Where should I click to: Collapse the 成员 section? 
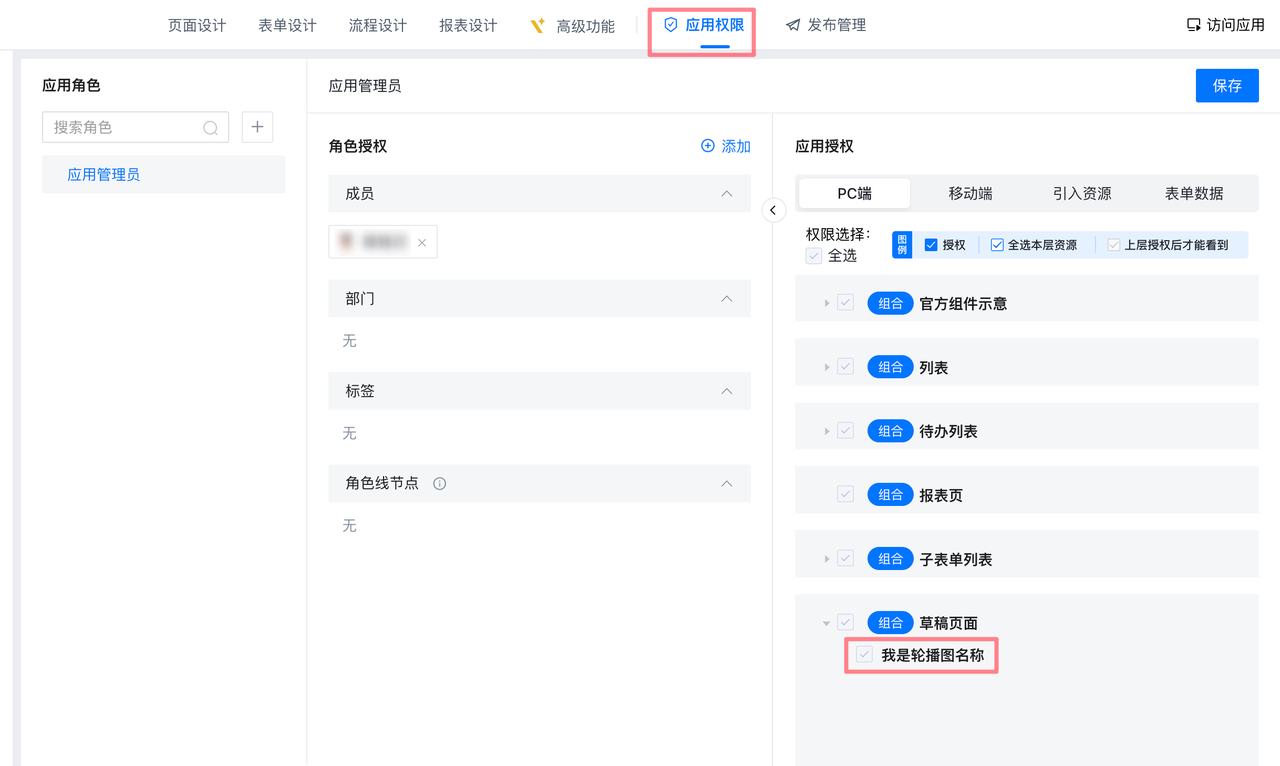pos(727,194)
